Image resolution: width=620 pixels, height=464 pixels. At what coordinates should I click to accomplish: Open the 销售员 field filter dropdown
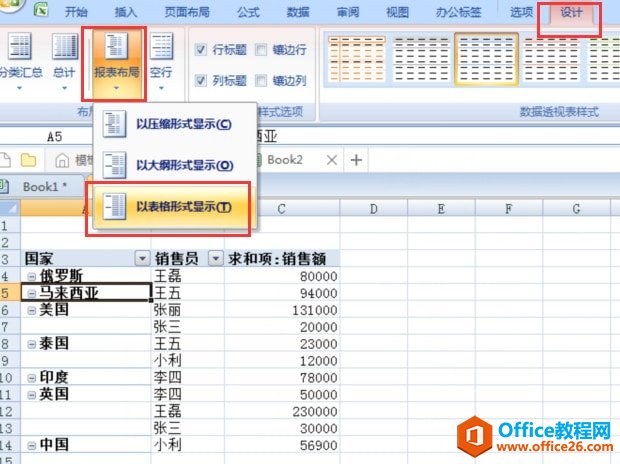click(216, 259)
